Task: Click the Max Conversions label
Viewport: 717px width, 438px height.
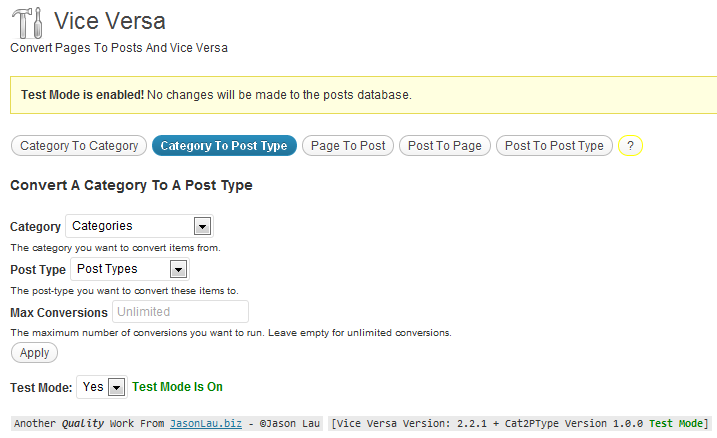Action: coord(59,313)
